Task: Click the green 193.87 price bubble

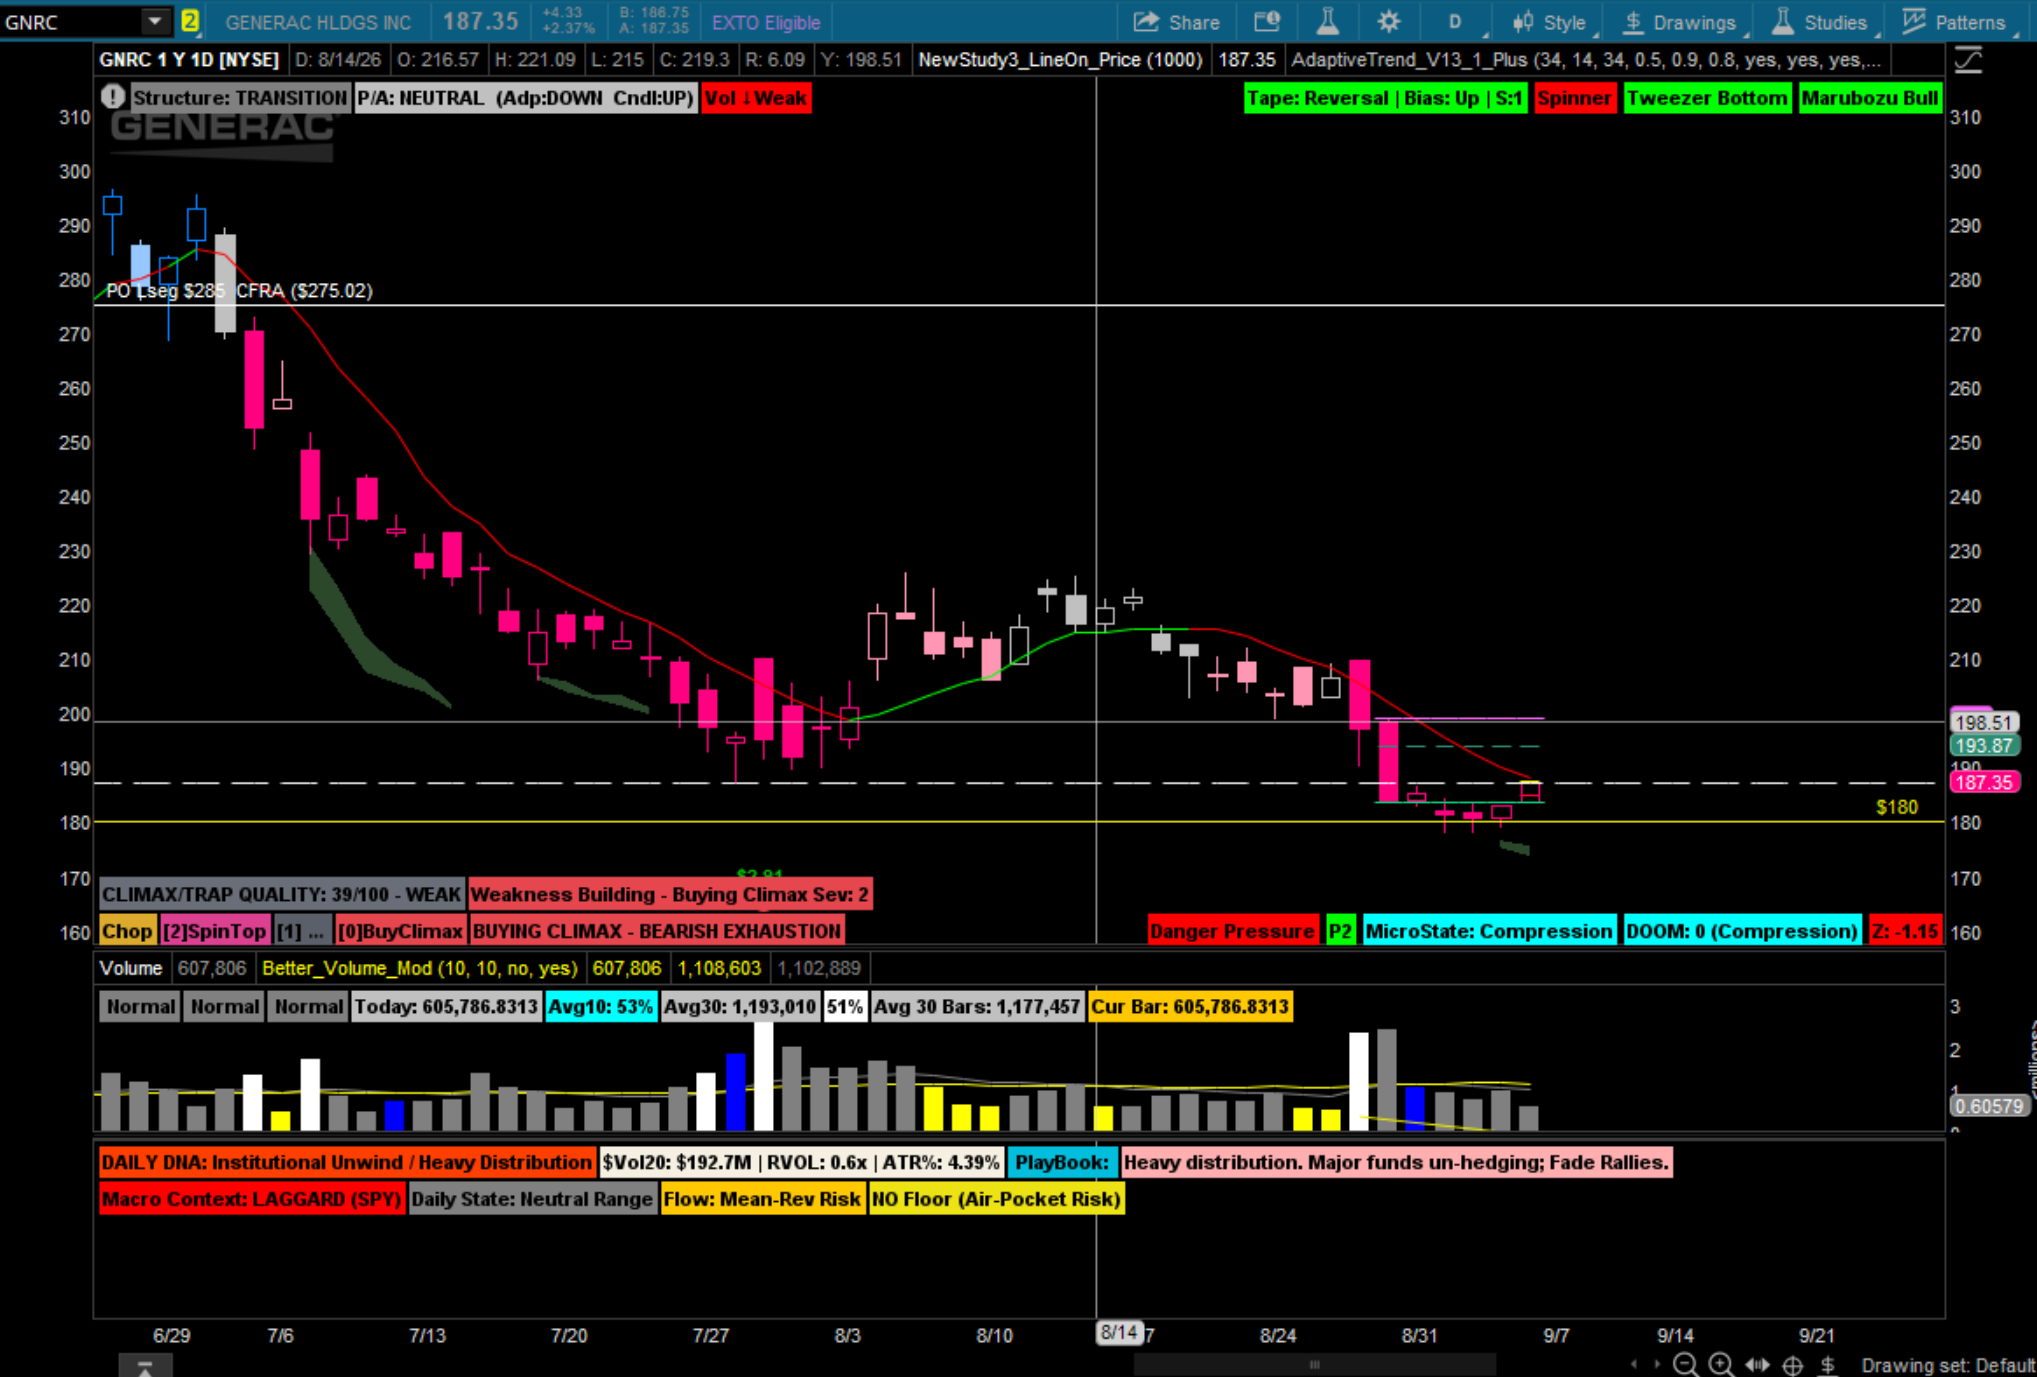Action: tap(1984, 745)
